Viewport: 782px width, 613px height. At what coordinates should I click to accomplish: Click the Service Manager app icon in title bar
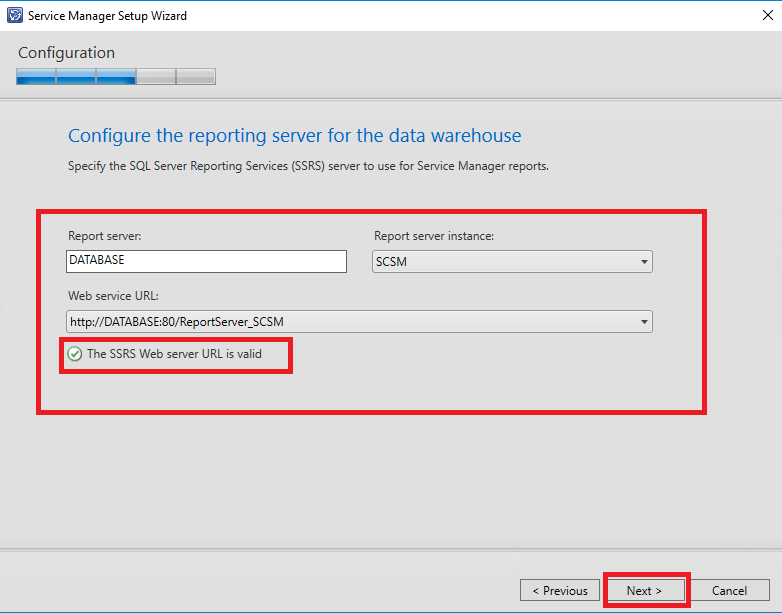coord(14,15)
